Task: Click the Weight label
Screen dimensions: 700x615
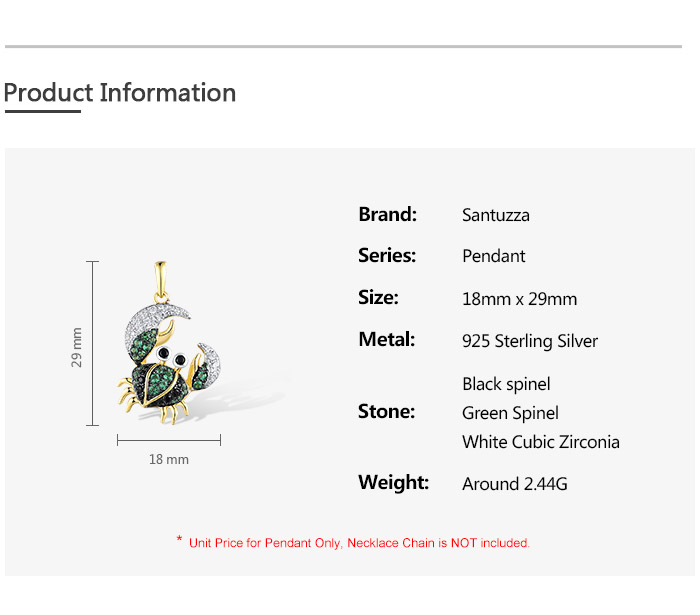Action: tap(393, 482)
